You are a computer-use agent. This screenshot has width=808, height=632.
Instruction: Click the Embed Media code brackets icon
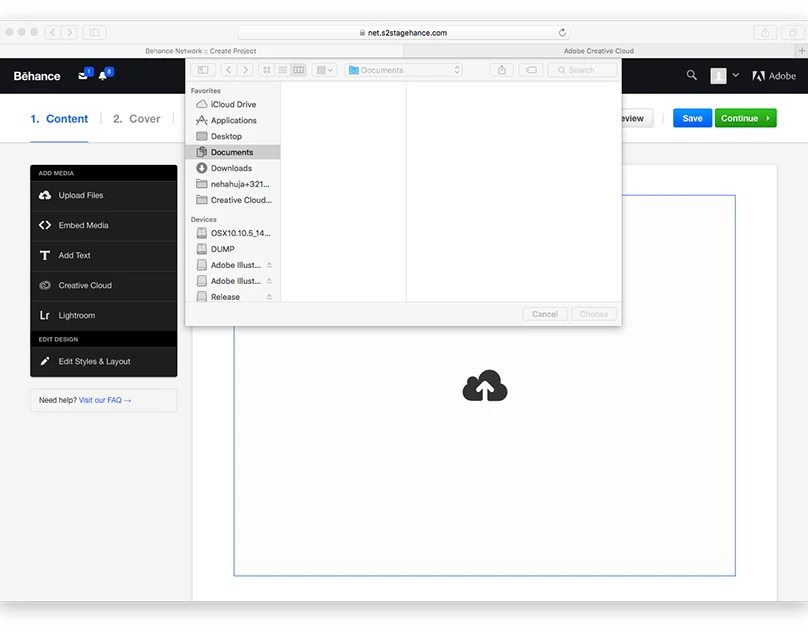pos(45,226)
